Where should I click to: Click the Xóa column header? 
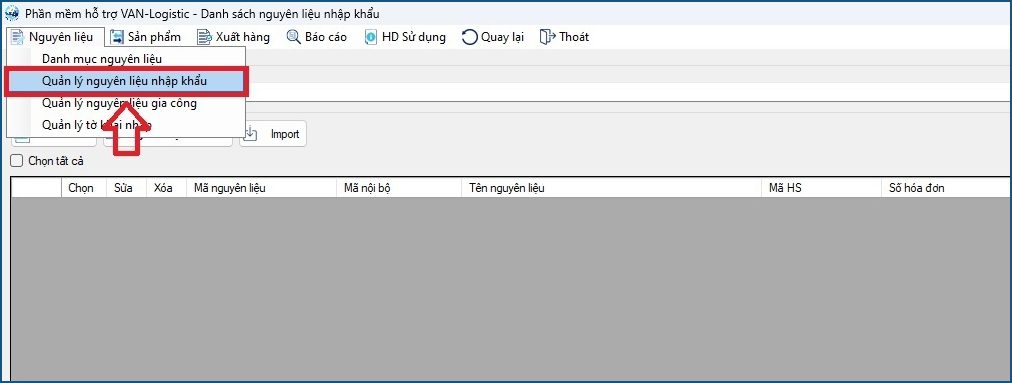[166, 188]
